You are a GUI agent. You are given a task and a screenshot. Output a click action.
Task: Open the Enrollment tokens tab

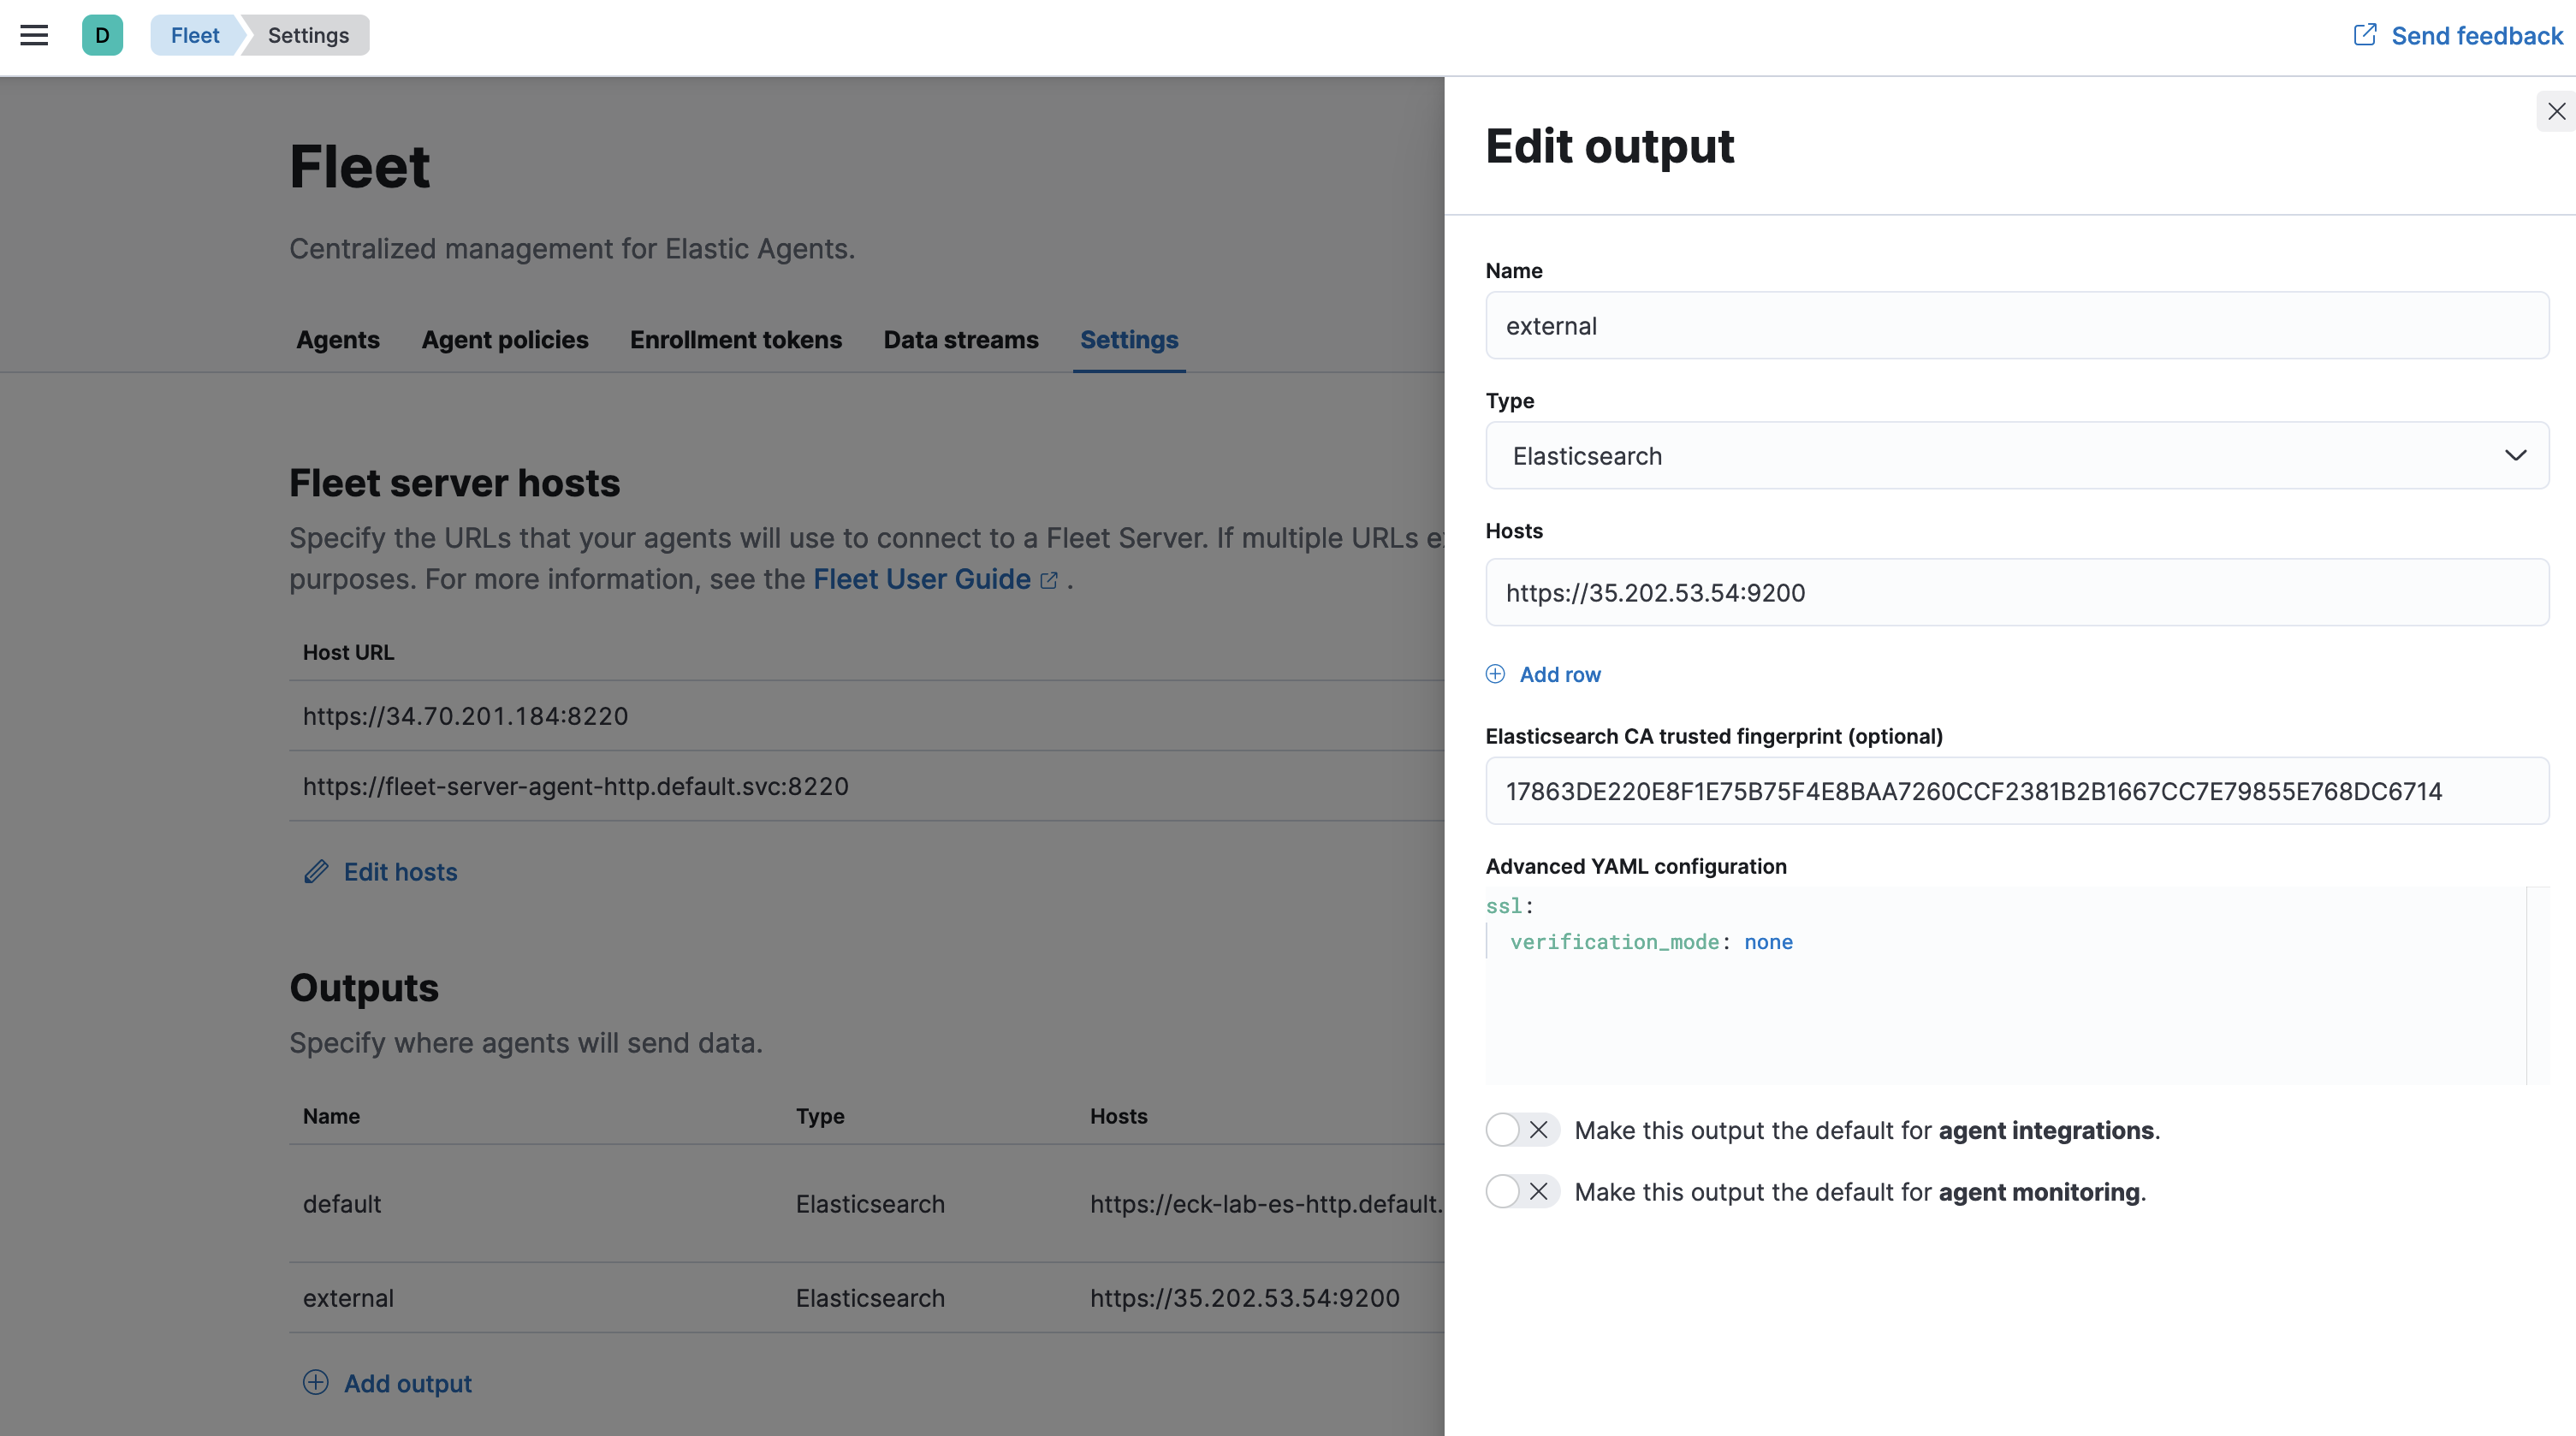[735, 340]
